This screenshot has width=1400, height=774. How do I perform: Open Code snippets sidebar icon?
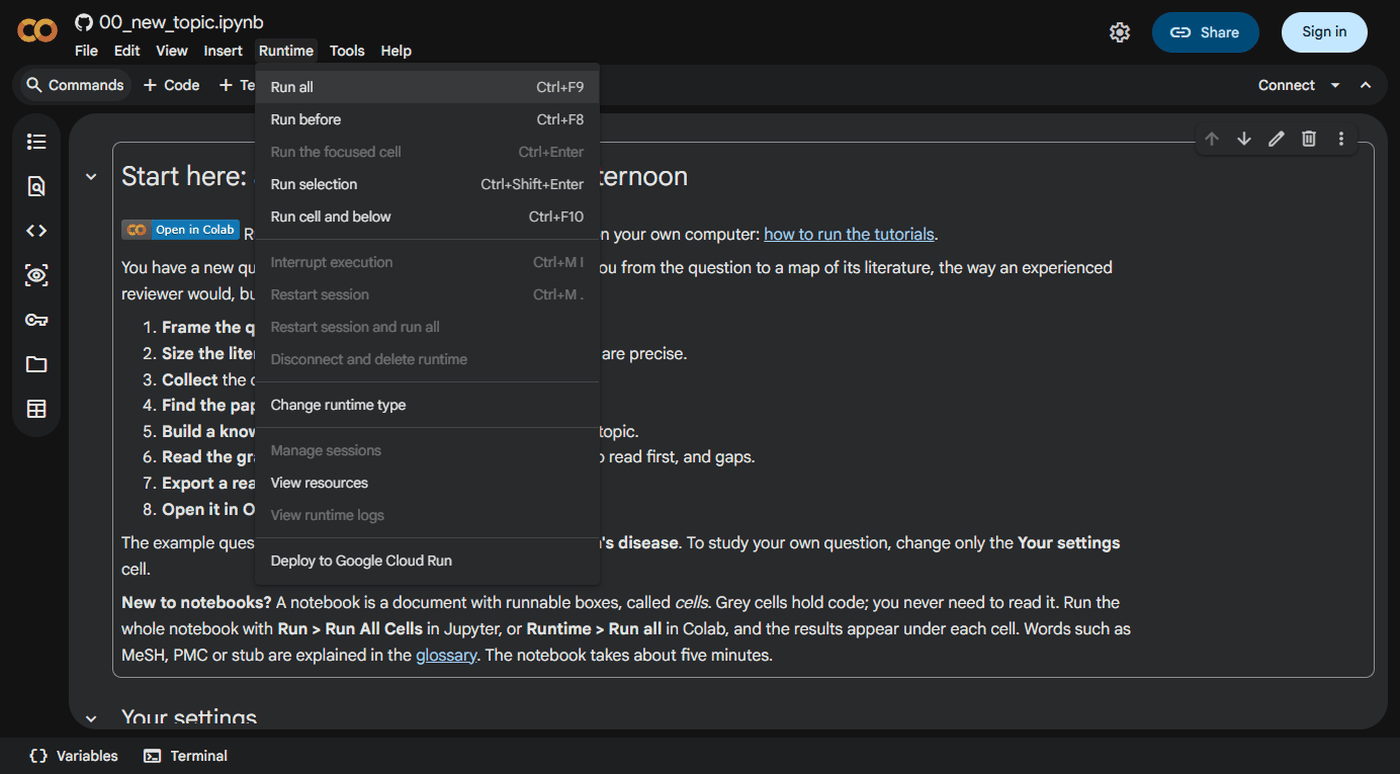coord(36,231)
